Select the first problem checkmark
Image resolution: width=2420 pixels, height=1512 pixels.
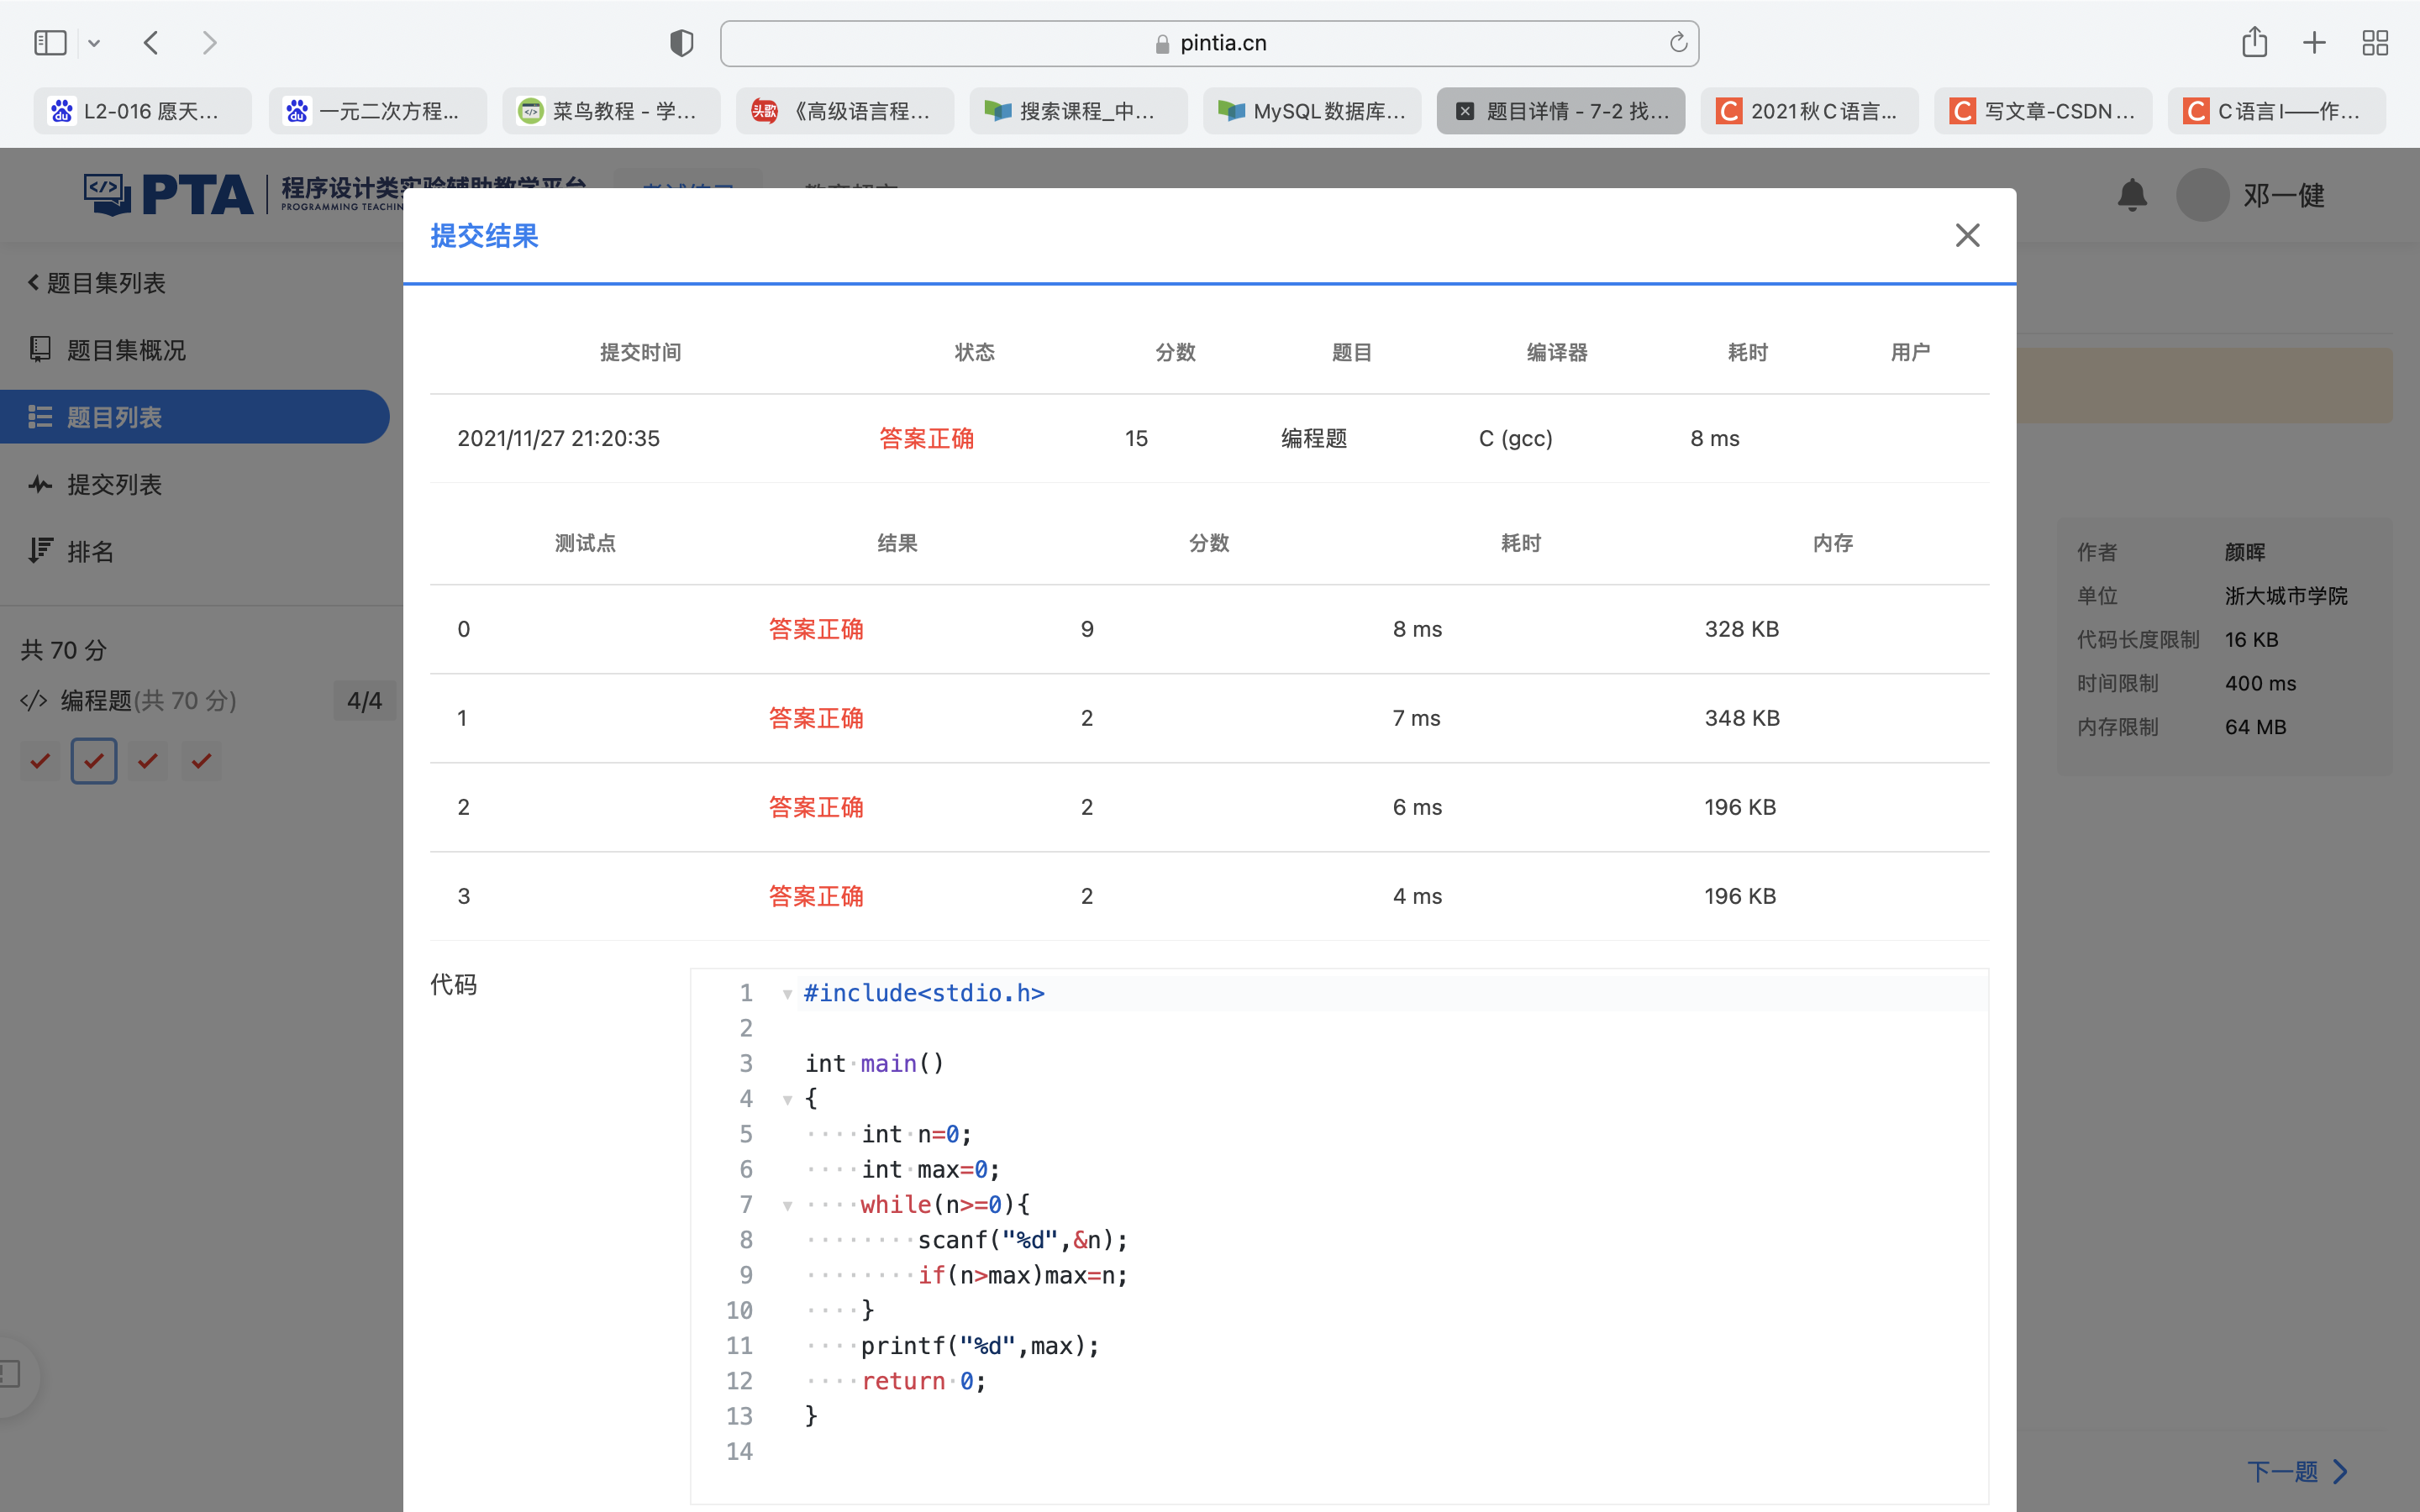[x=40, y=761]
